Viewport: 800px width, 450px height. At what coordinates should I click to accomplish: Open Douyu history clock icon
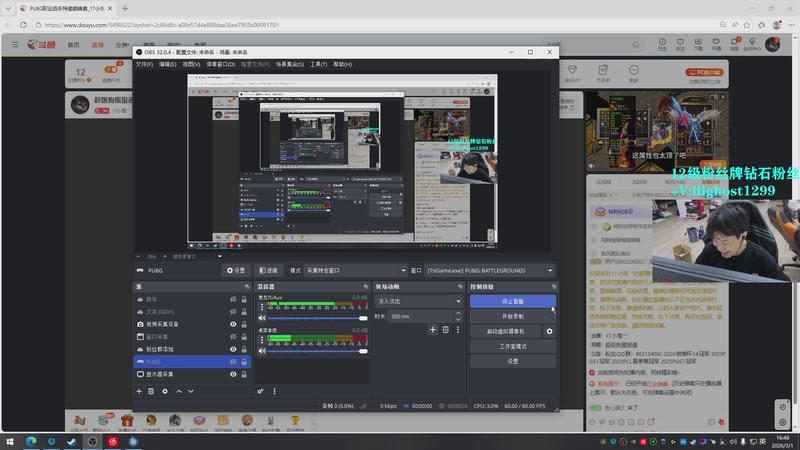point(662,44)
